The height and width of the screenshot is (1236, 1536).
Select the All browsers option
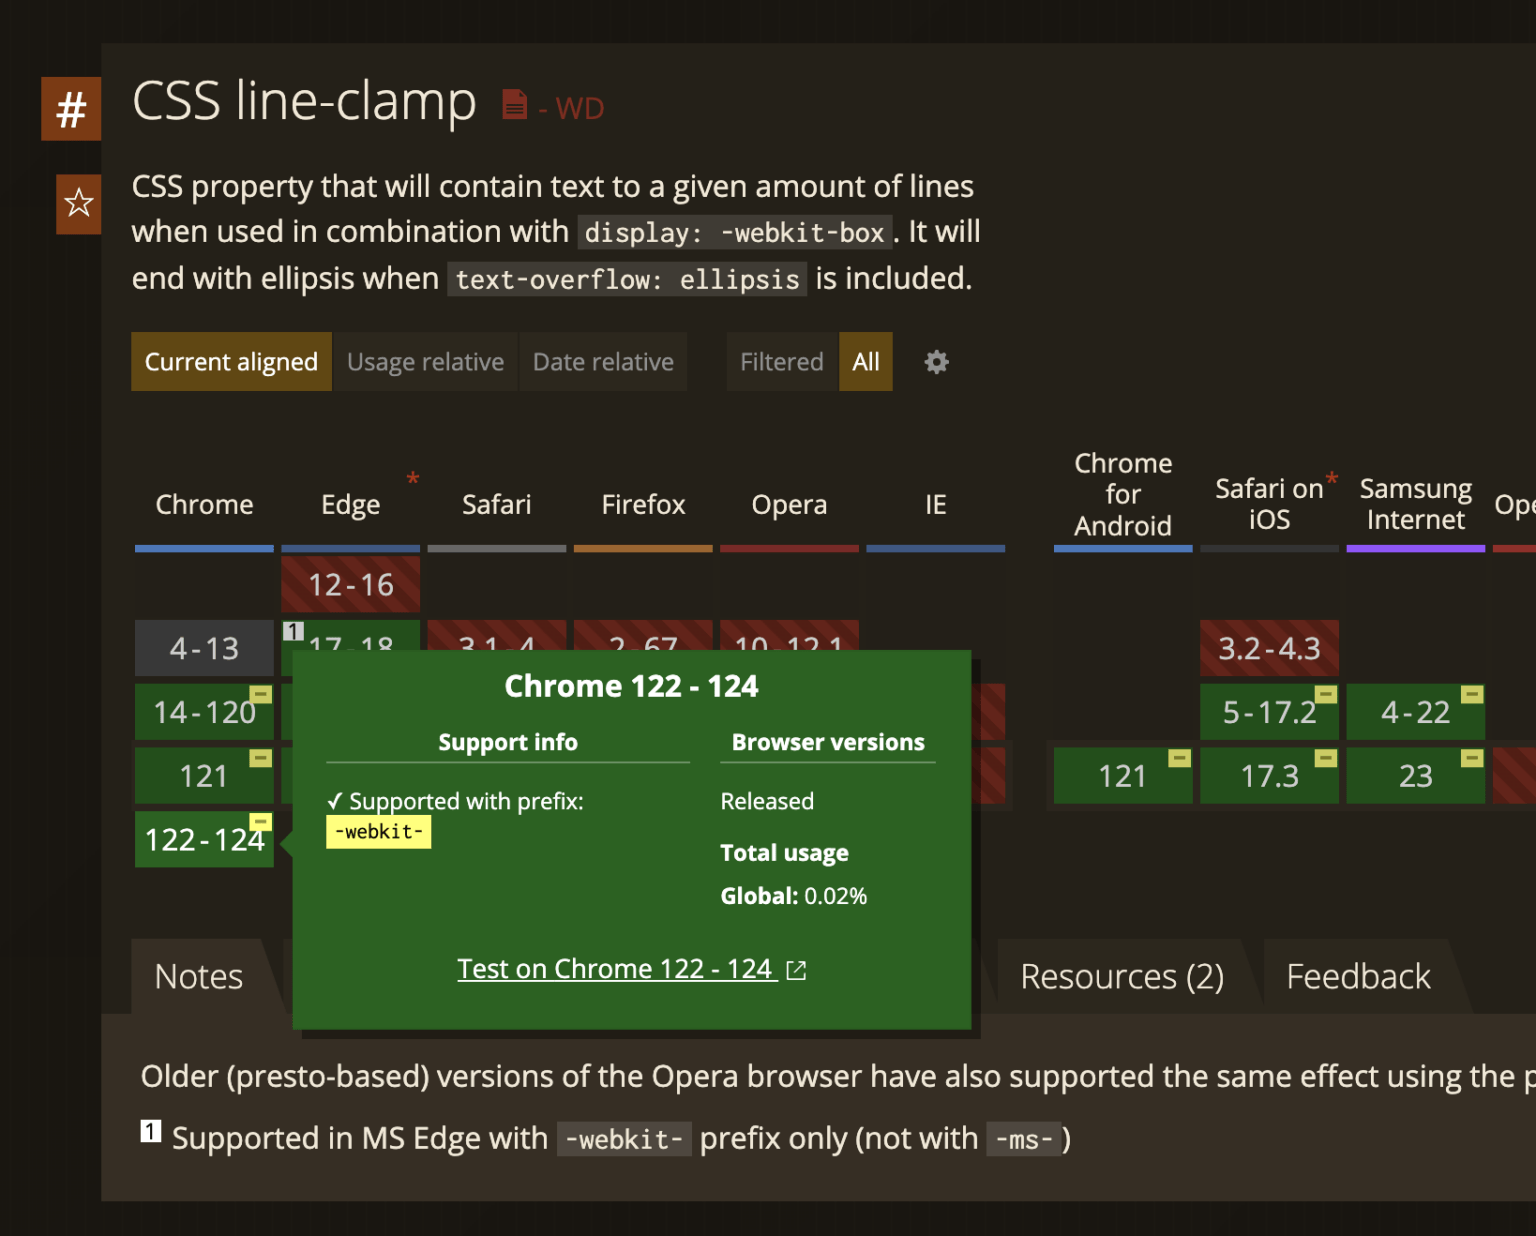click(x=866, y=362)
